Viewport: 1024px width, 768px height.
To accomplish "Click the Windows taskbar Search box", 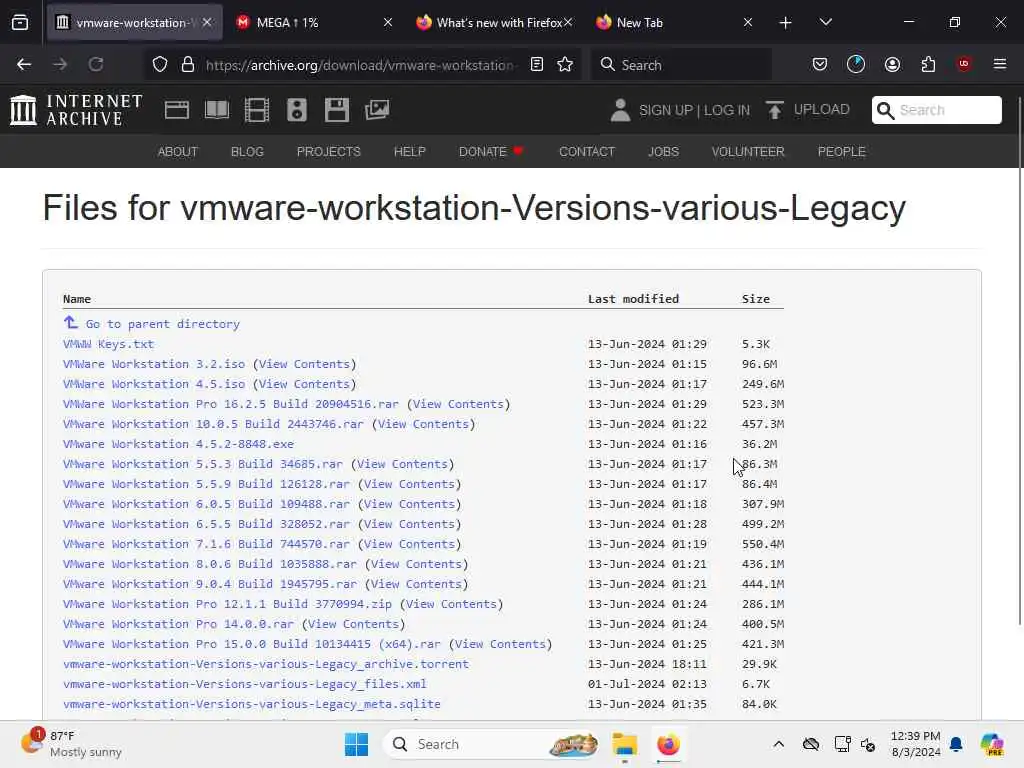I will pyautogui.click(x=492, y=744).
